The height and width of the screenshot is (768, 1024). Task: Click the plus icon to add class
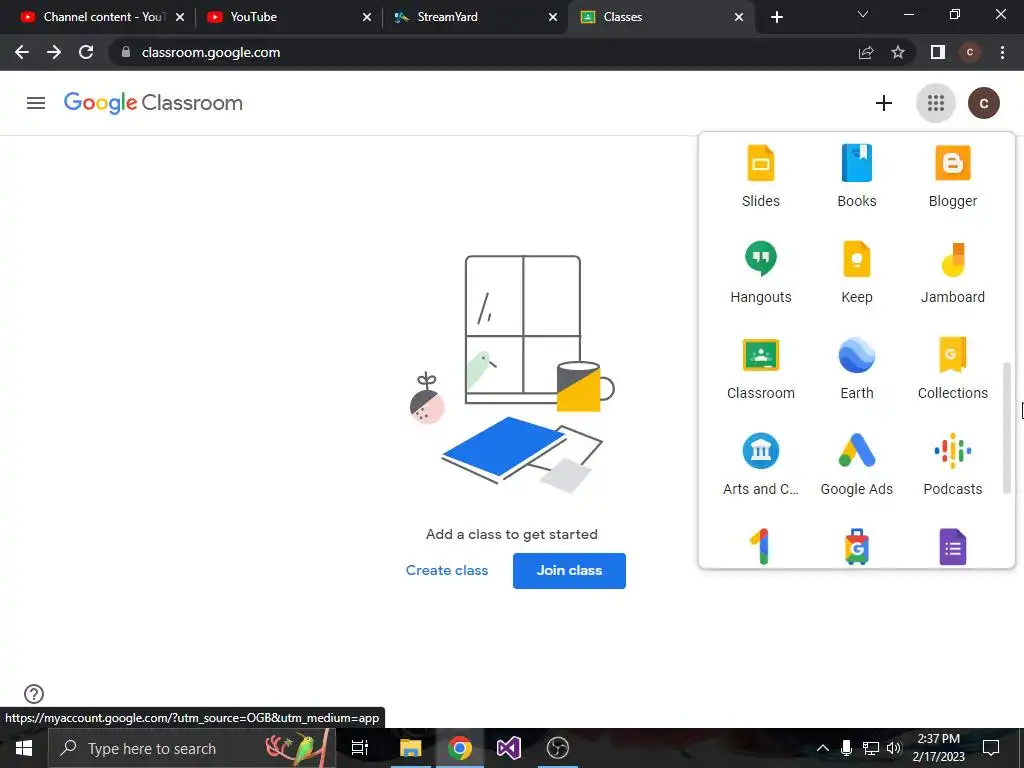pyautogui.click(x=884, y=103)
